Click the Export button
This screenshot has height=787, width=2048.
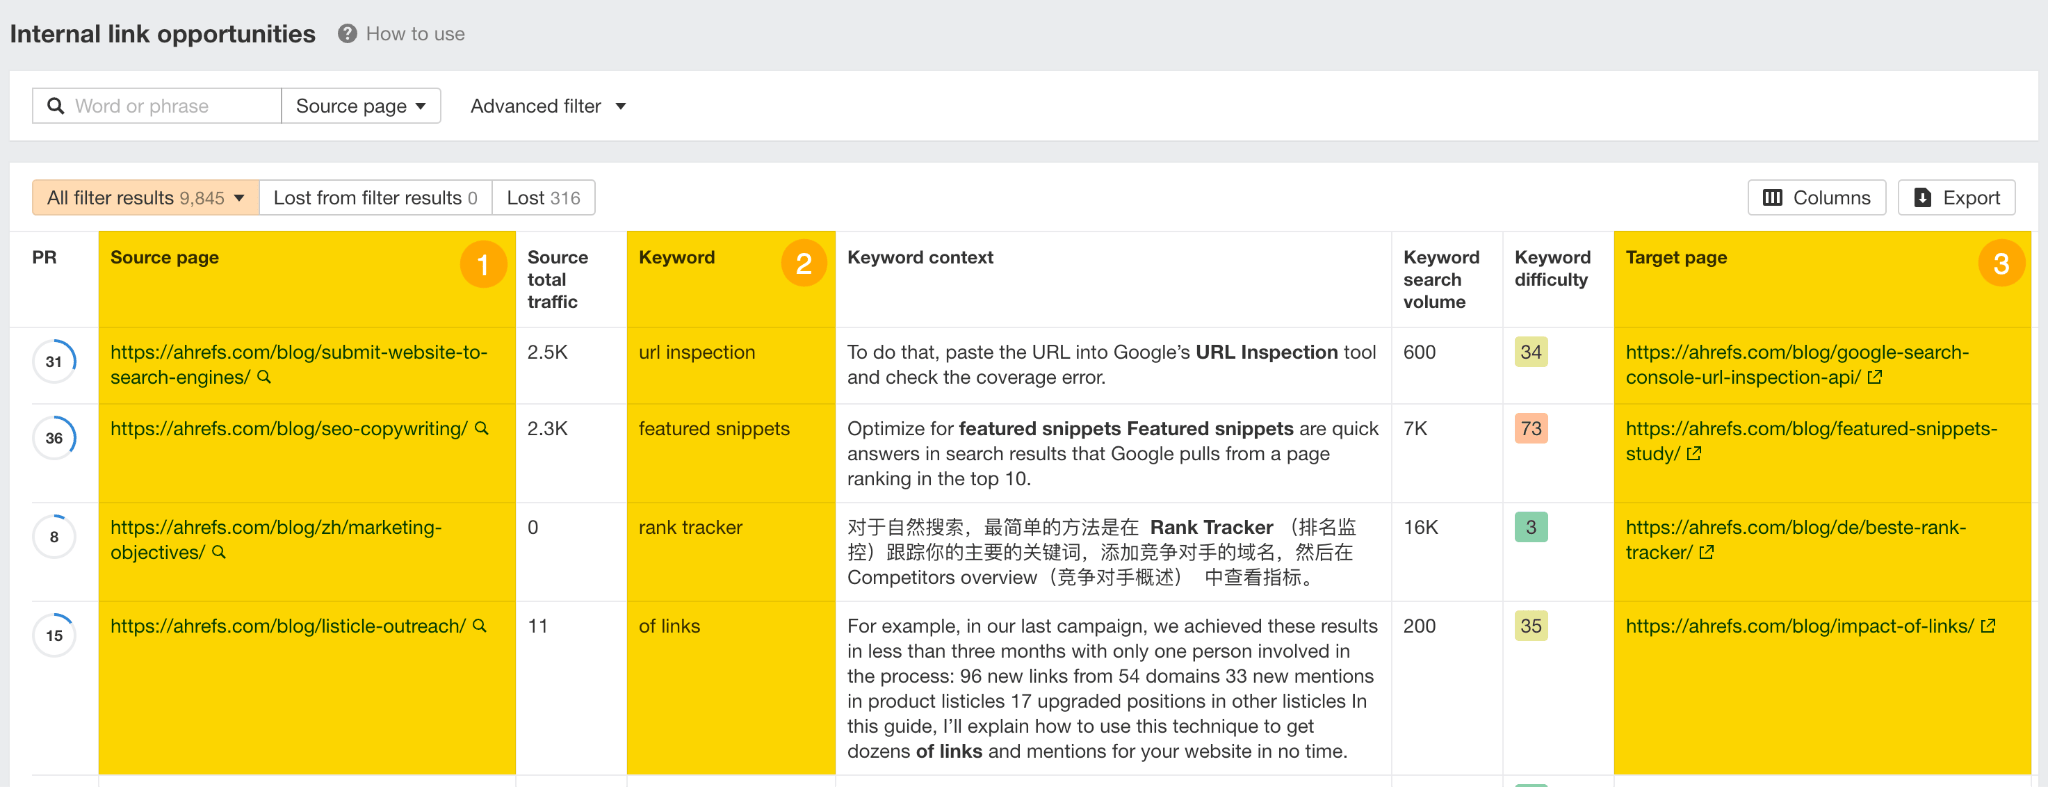point(1956,198)
